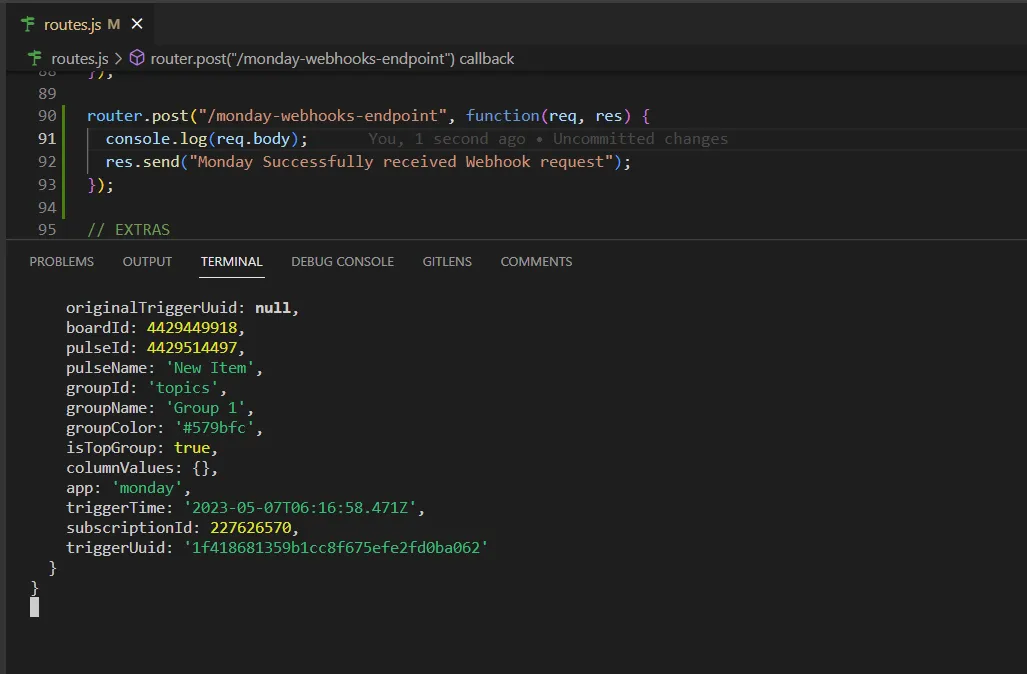Click the app 'monday' value
Image resolution: width=1027 pixels, height=674 pixels.
[x=147, y=488]
